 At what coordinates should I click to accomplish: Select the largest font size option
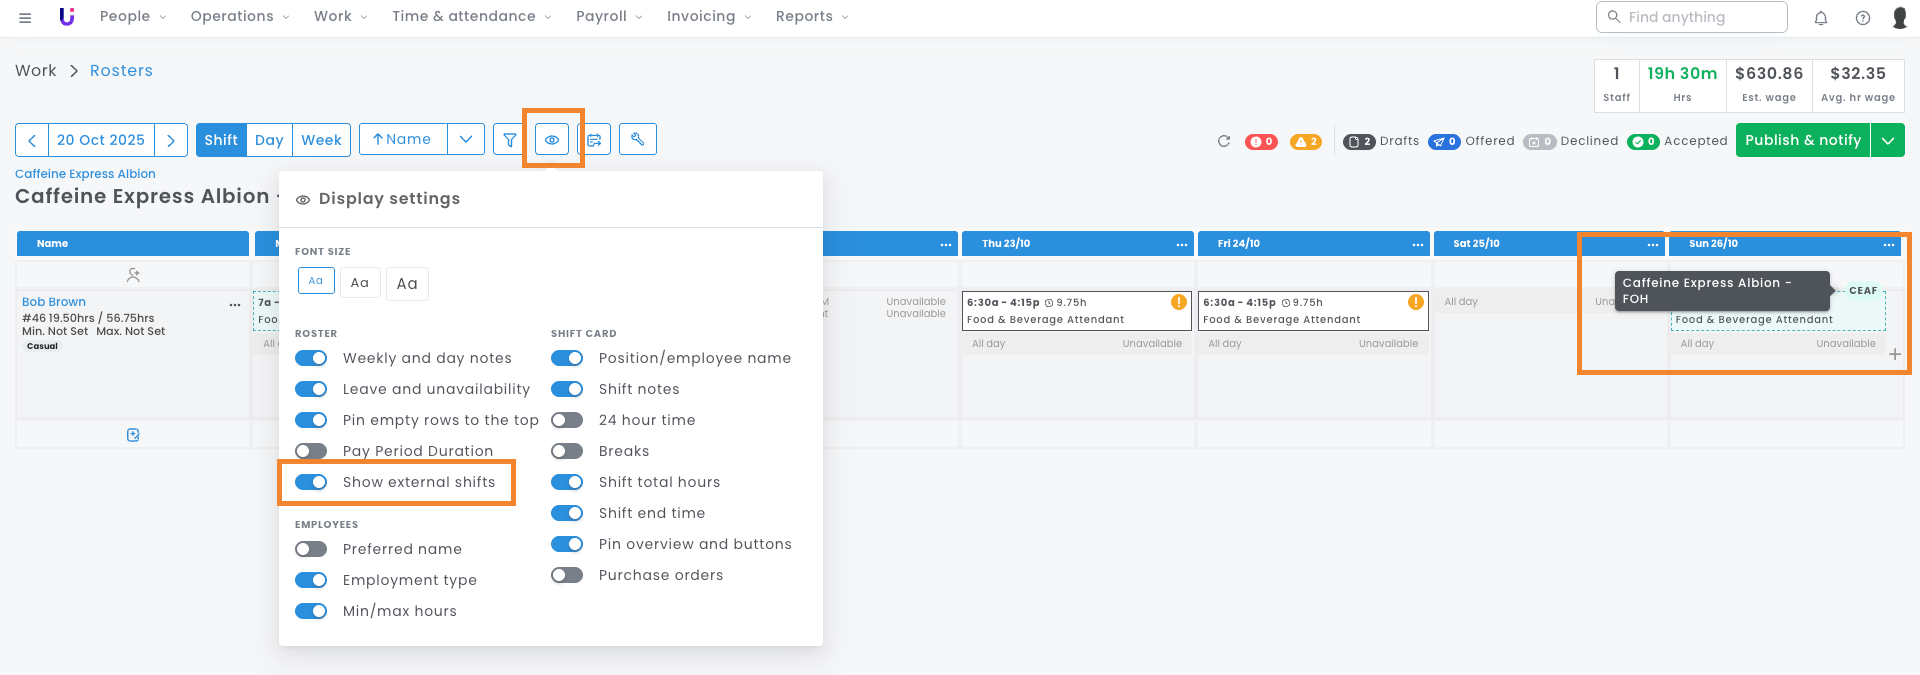point(407,283)
